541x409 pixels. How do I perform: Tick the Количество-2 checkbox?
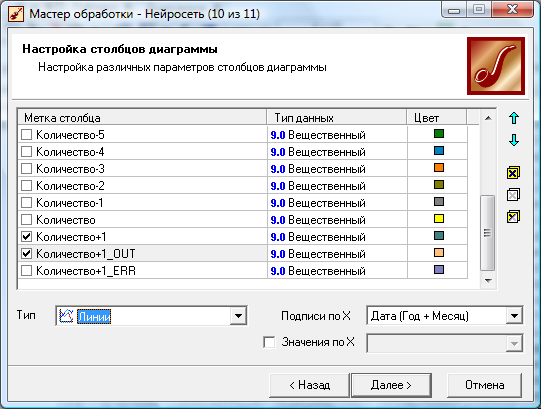[27, 186]
